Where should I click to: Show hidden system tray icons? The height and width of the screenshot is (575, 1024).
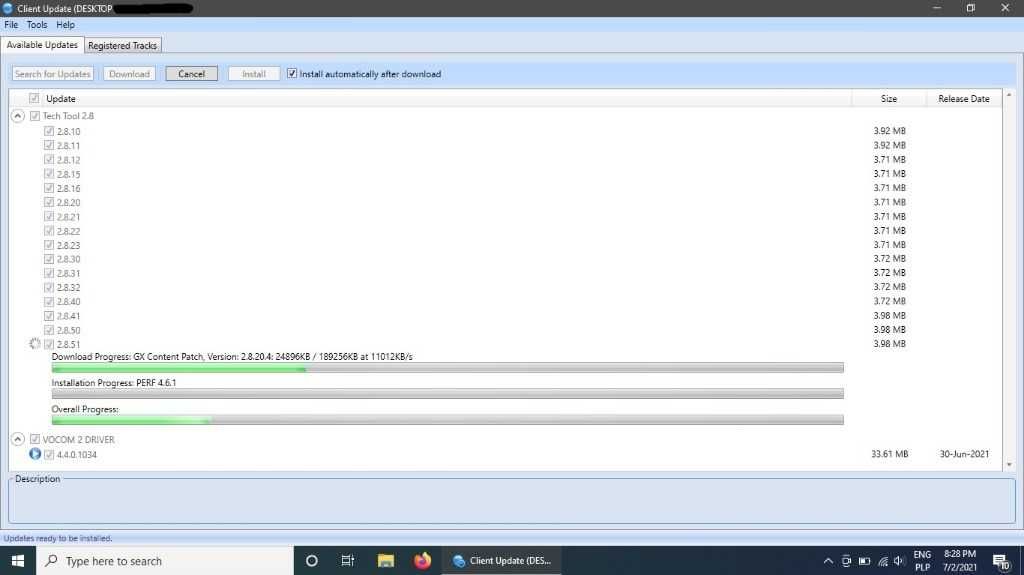(828, 561)
